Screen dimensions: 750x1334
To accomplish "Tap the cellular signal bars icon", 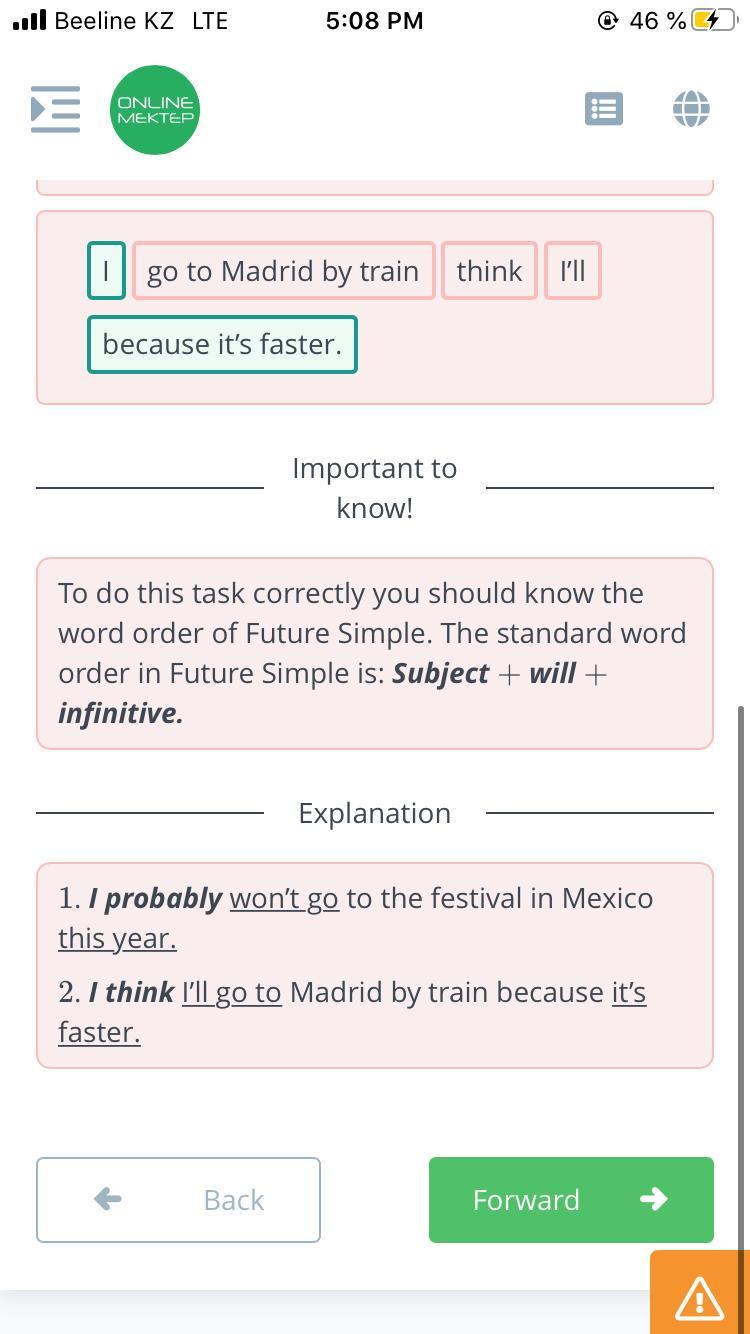I will click(29, 21).
